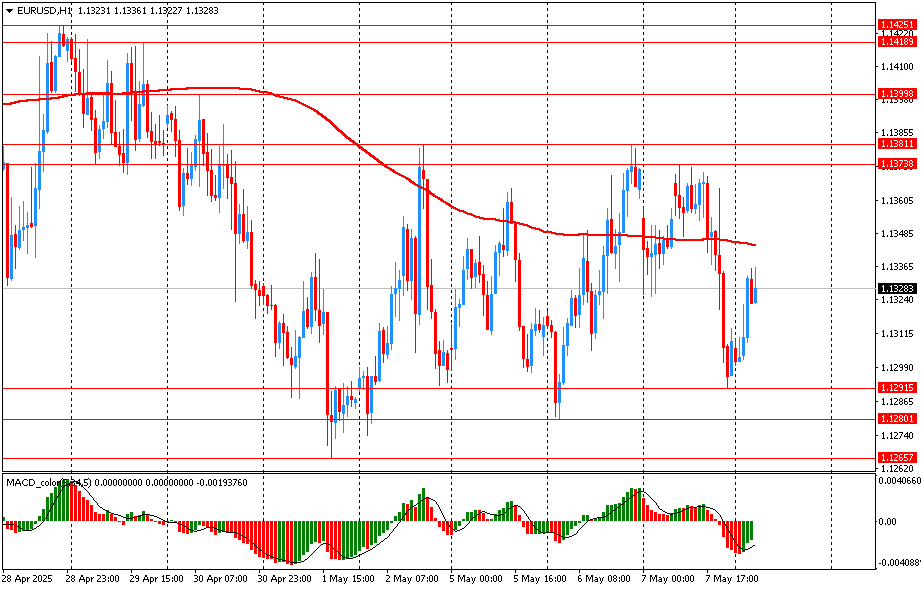Select the 1.14189 red price label

click(x=896, y=41)
